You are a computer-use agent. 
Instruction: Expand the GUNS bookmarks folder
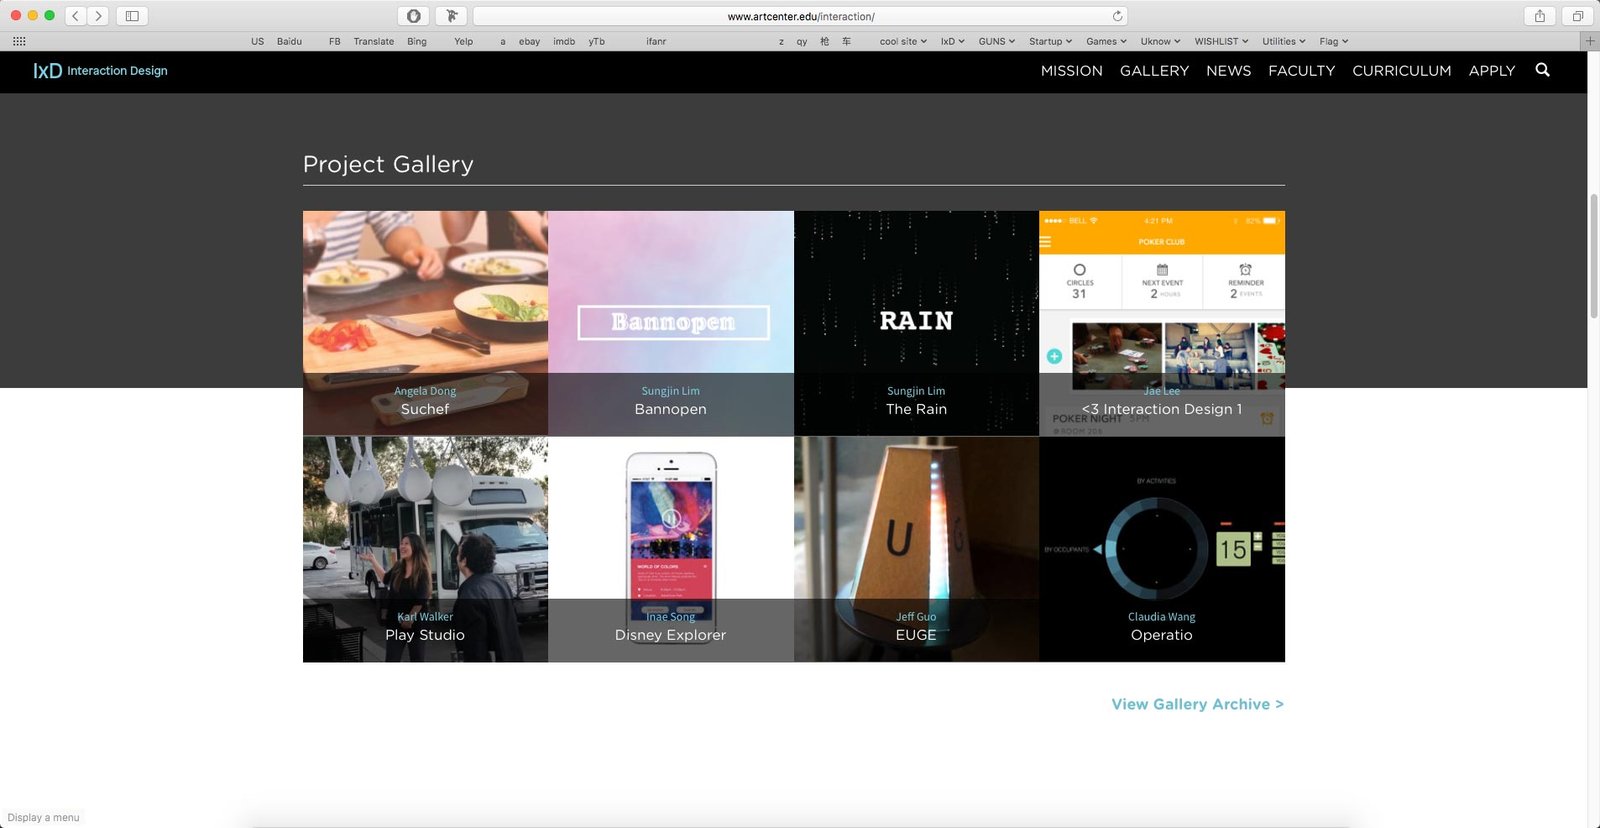[x=996, y=41]
